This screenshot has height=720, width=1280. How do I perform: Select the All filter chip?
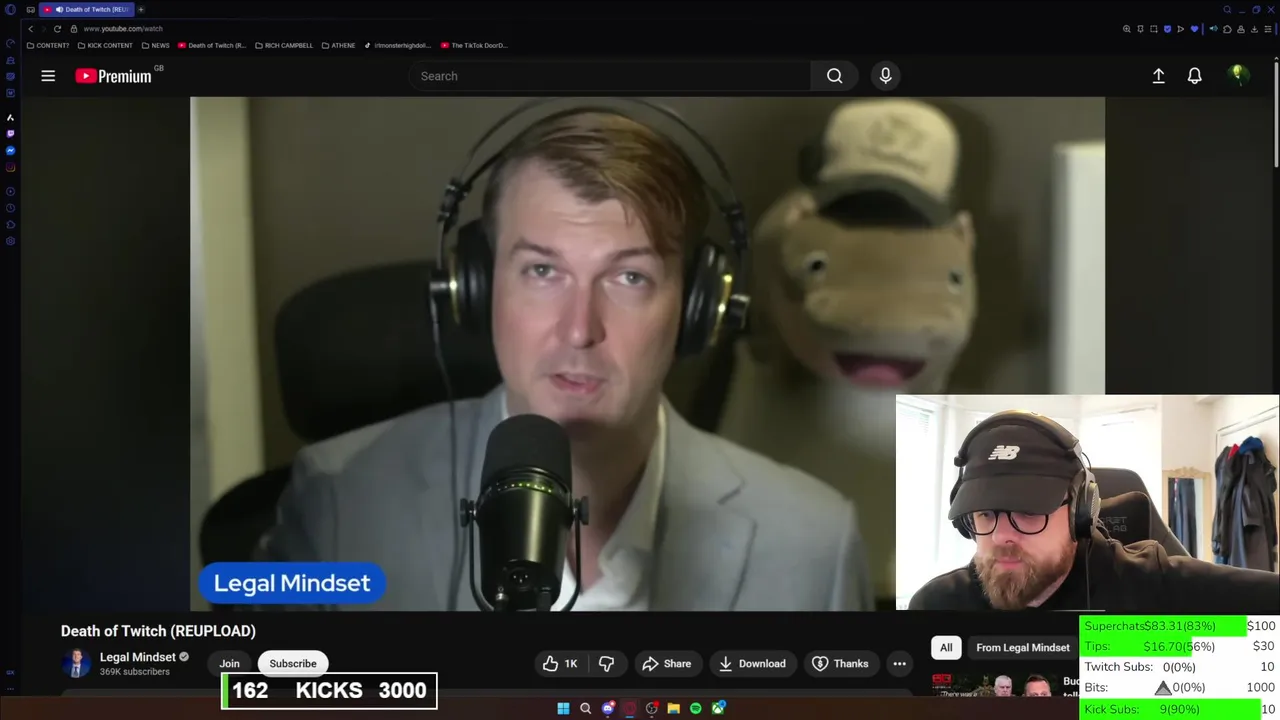coord(946,647)
